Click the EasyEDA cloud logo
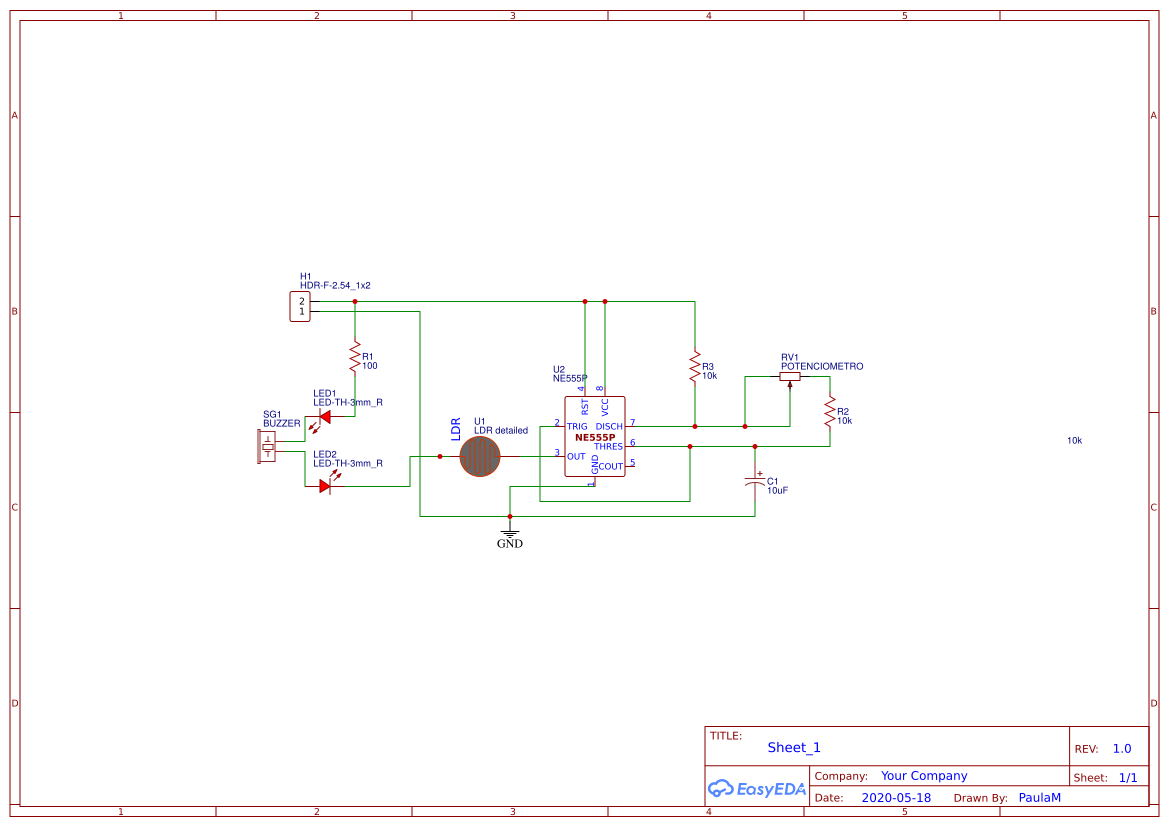Screen dimensions: 1169x827 coord(757,789)
